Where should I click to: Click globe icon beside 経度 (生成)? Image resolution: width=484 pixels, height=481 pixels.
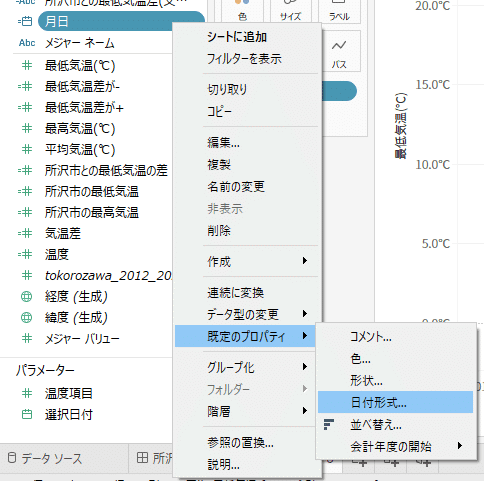point(27,296)
